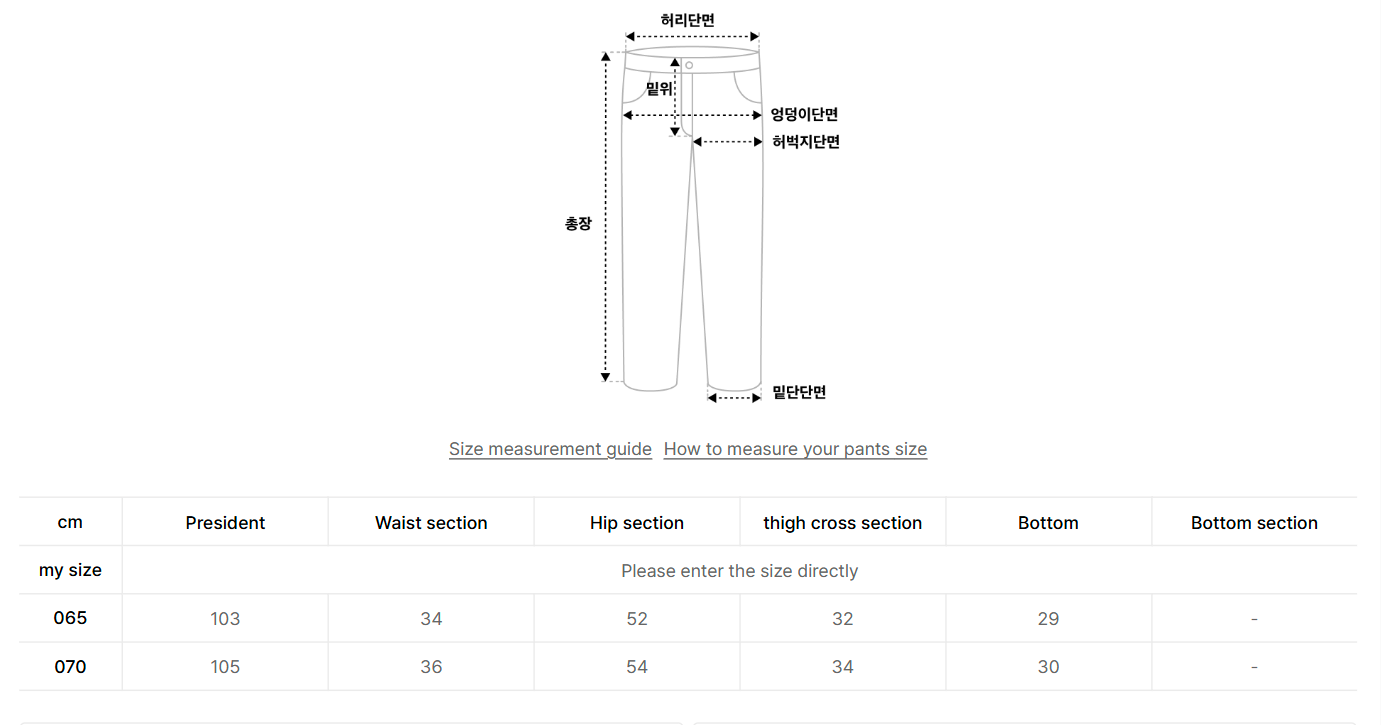Click the President column header
Viewport: 1381px width, 725px height.
point(225,523)
